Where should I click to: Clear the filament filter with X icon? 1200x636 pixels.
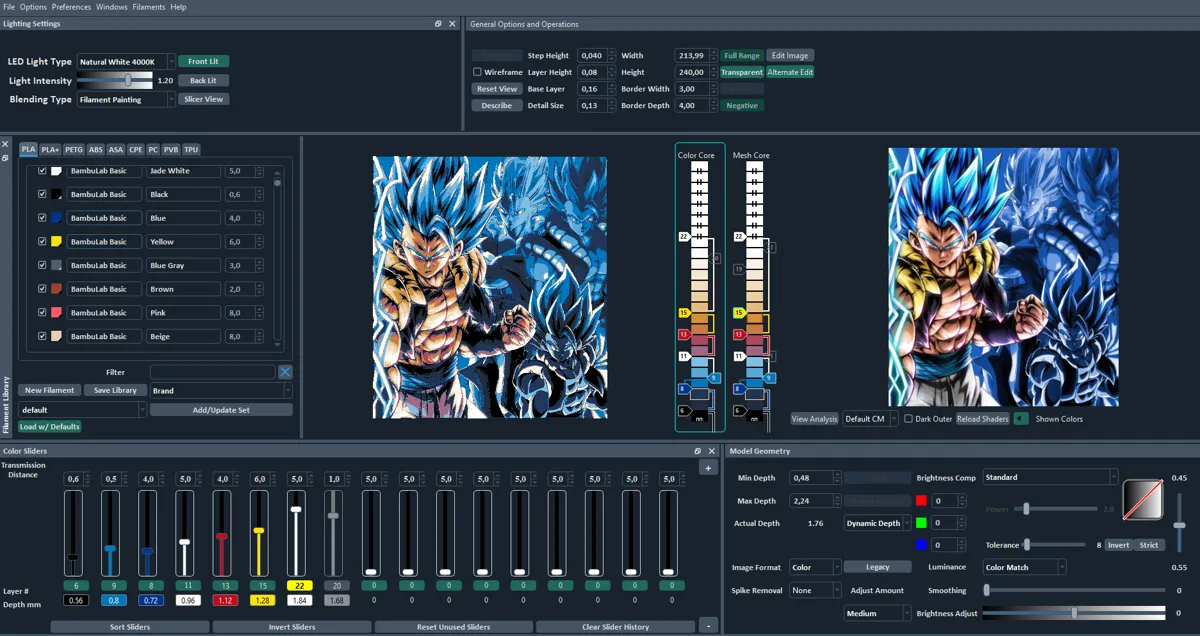point(285,372)
